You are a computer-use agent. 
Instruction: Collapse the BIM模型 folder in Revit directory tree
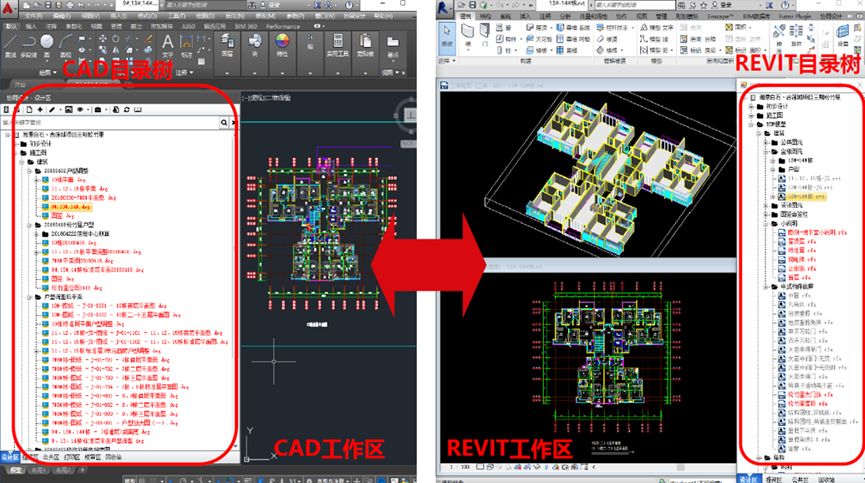click(x=751, y=125)
